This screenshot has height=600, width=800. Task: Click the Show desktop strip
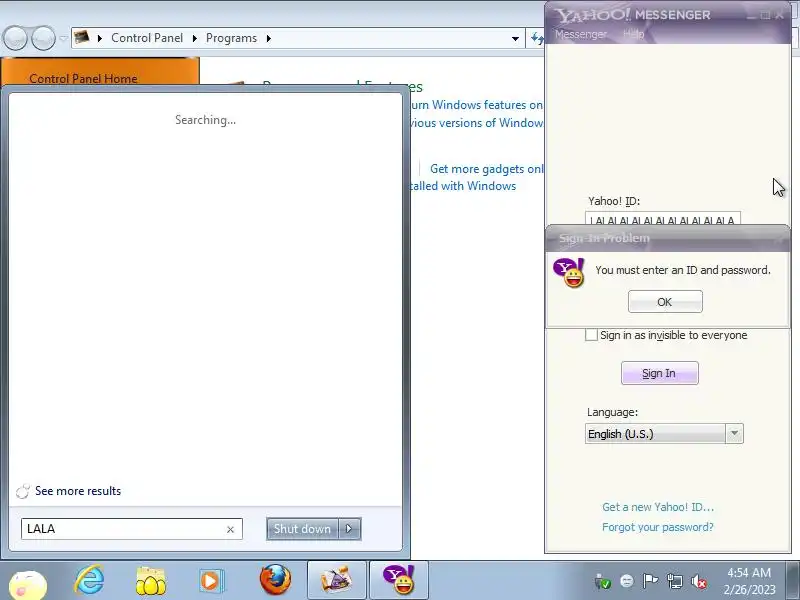tap(793, 580)
